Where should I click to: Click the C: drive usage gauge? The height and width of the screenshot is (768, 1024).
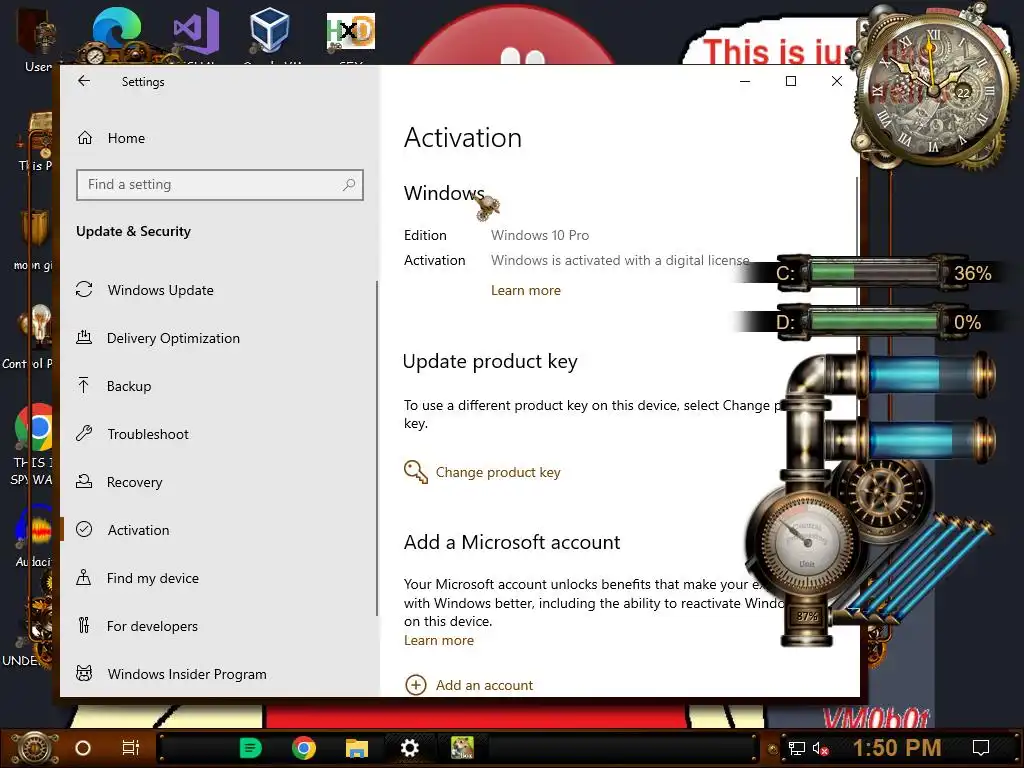click(x=873, y=272)
